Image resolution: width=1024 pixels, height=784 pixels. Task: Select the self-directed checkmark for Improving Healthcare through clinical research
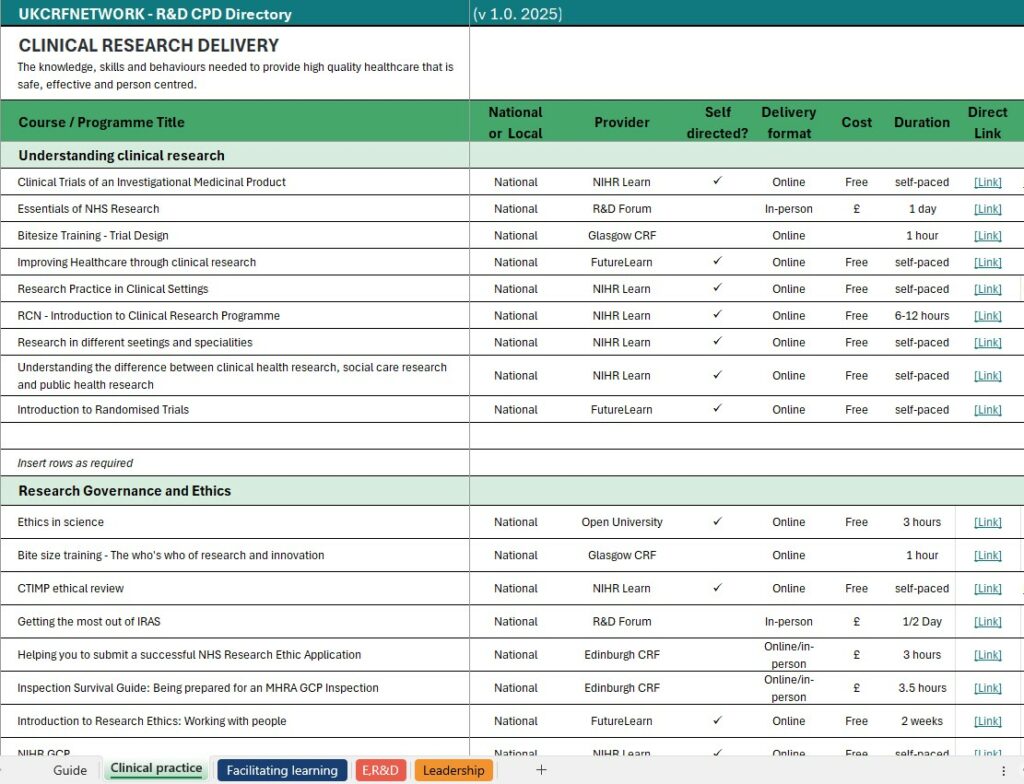tap(717, 261)
